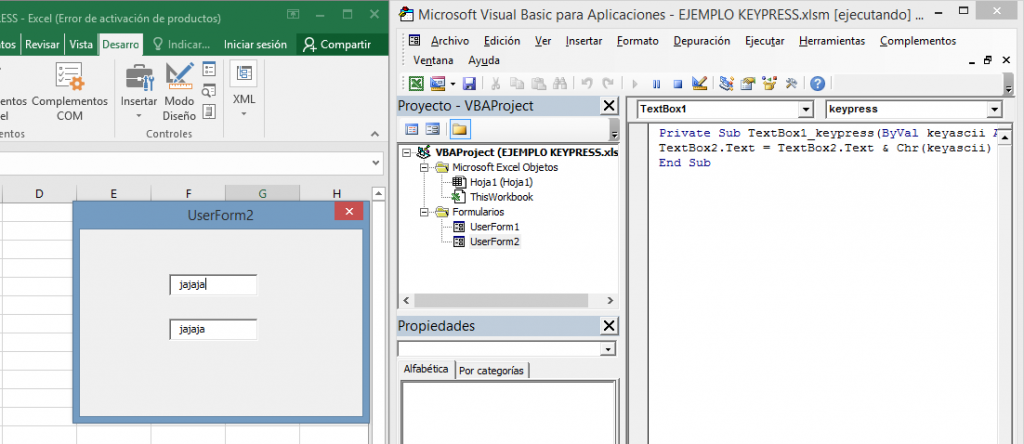Open the Depuración menu
This screenshot has width=1024, height=444.
[x=702, y=40]
